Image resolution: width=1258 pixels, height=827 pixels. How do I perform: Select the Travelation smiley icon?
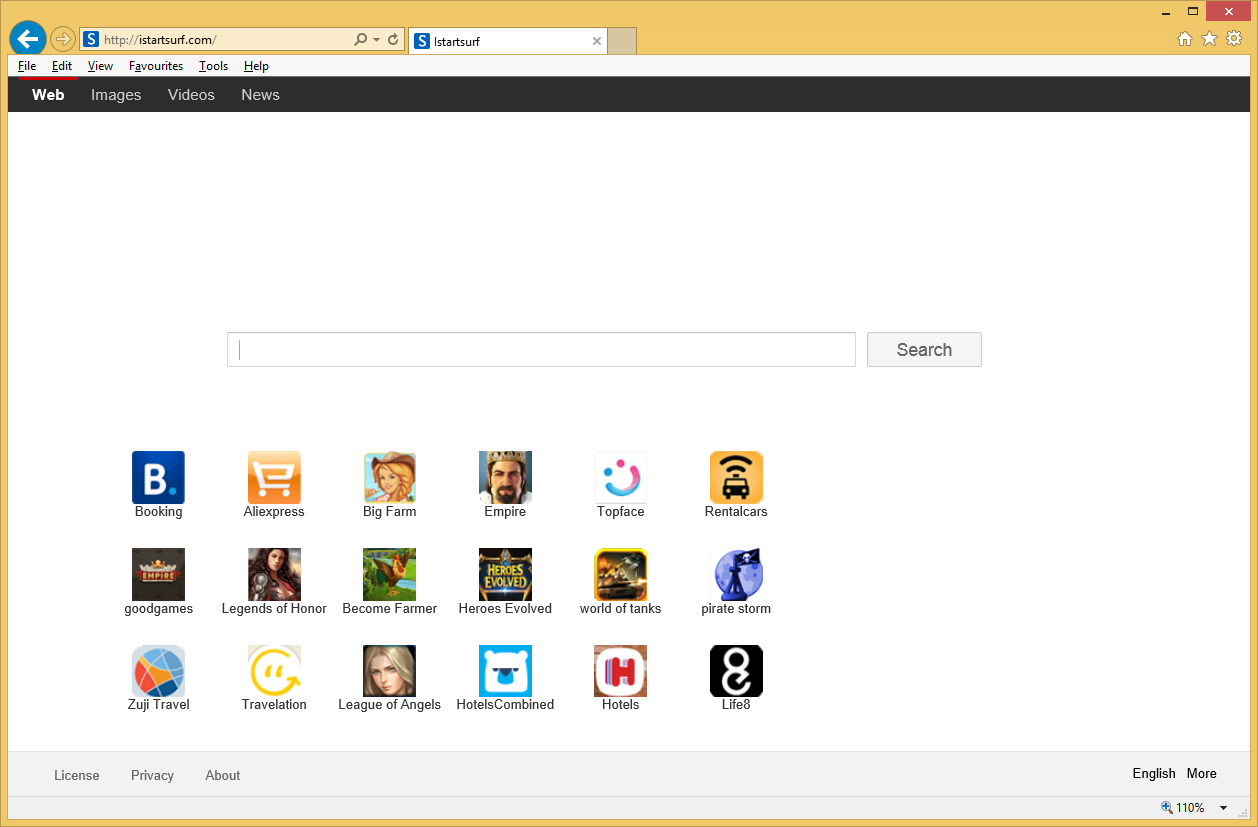(274, 671)
